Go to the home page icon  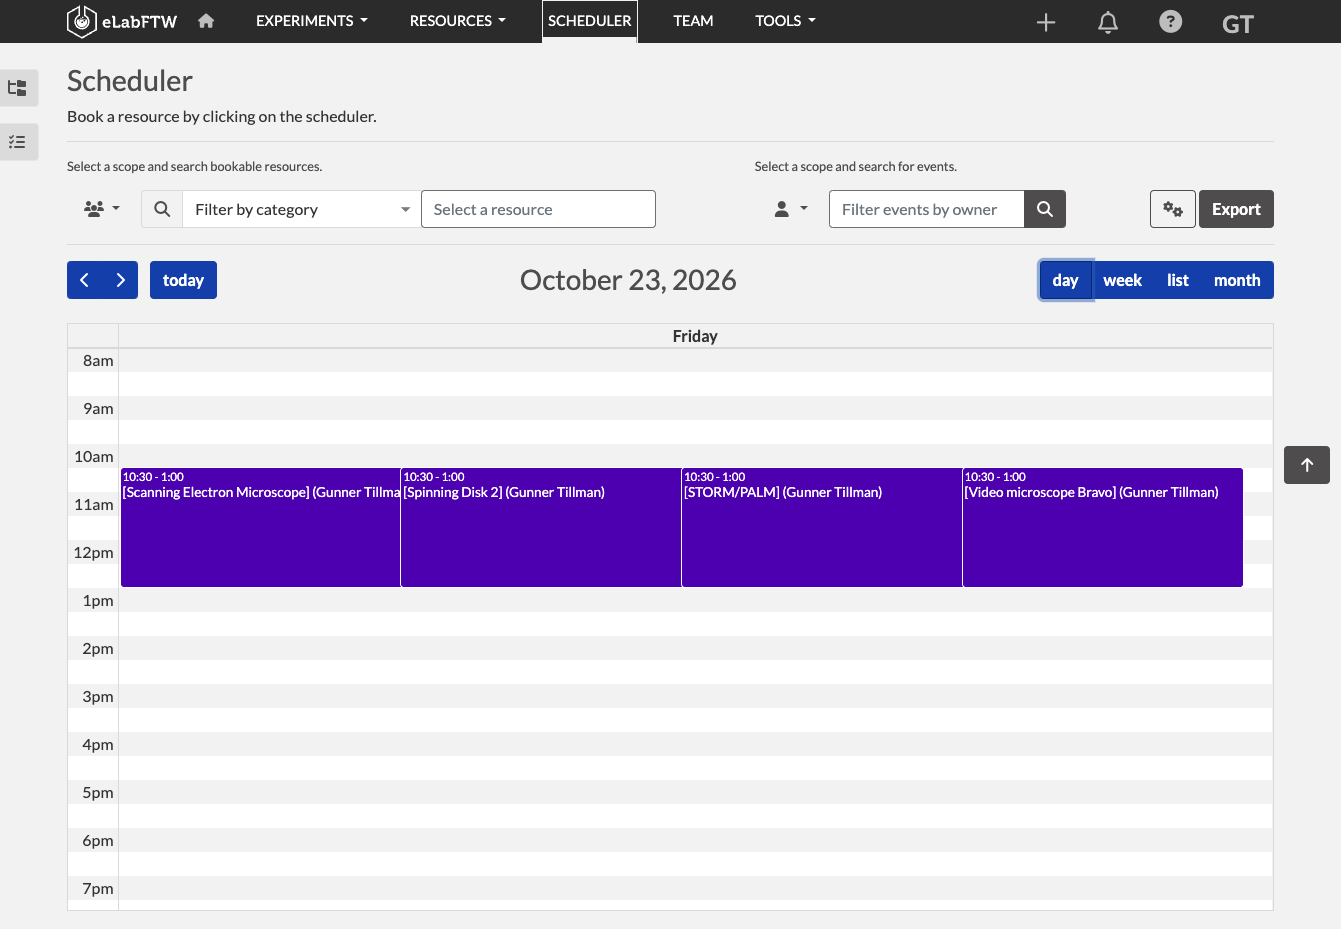click(x=206, y=21)
